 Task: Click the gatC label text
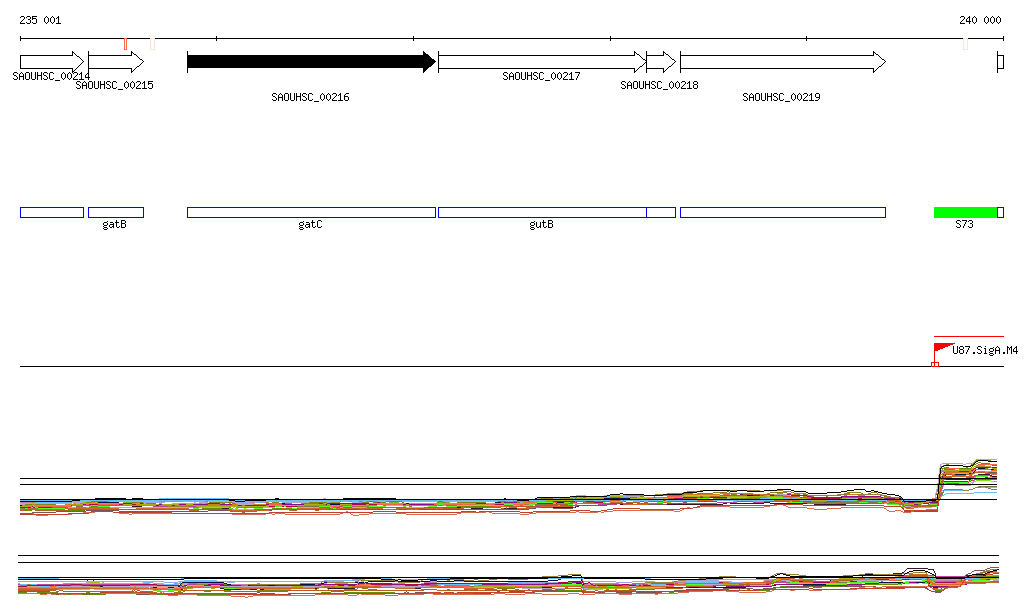point(310,225)
